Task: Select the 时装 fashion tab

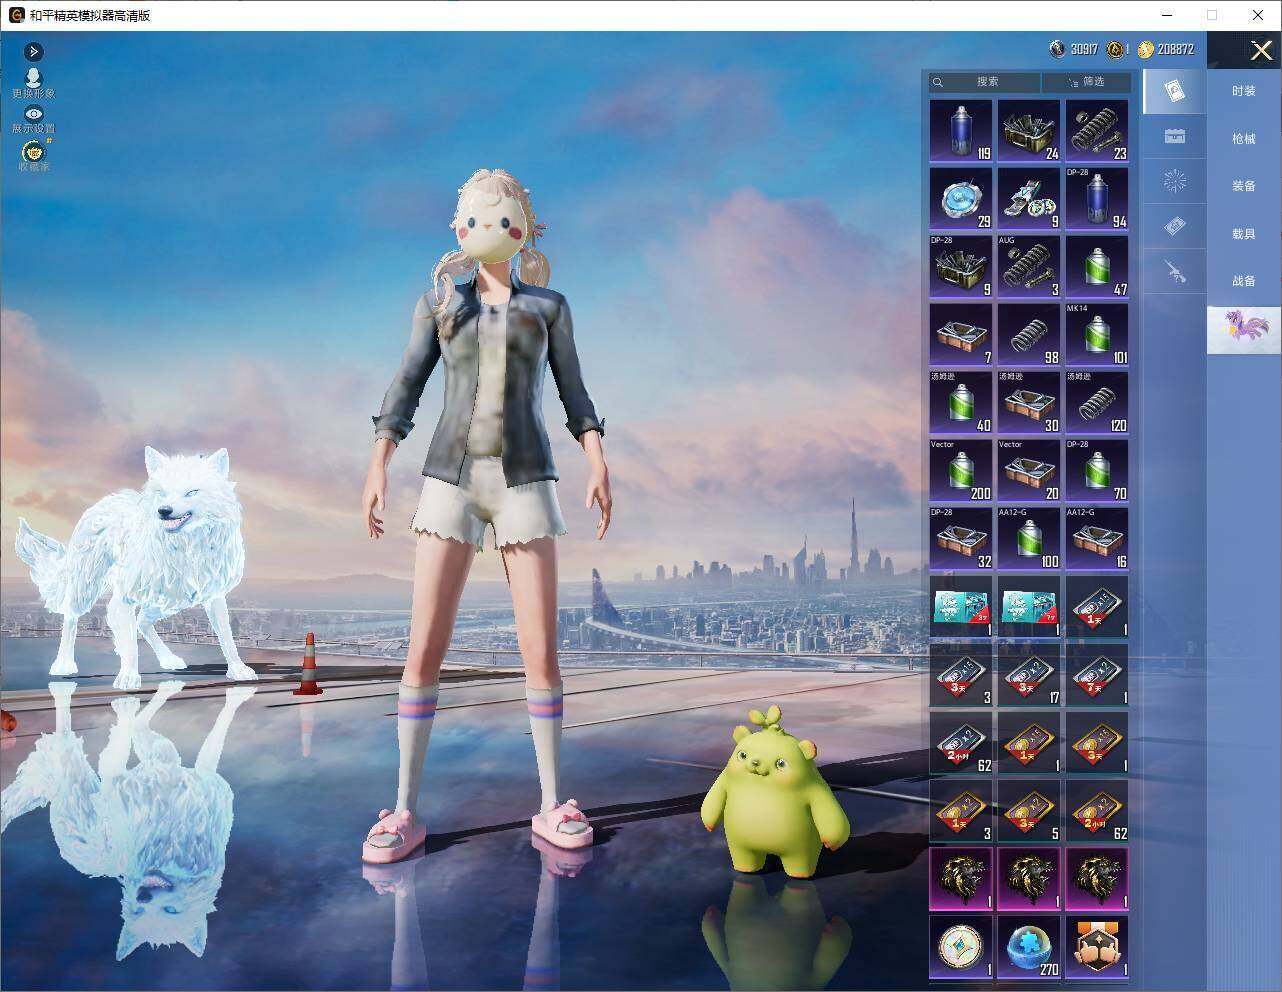Action: click(1243, 91)
